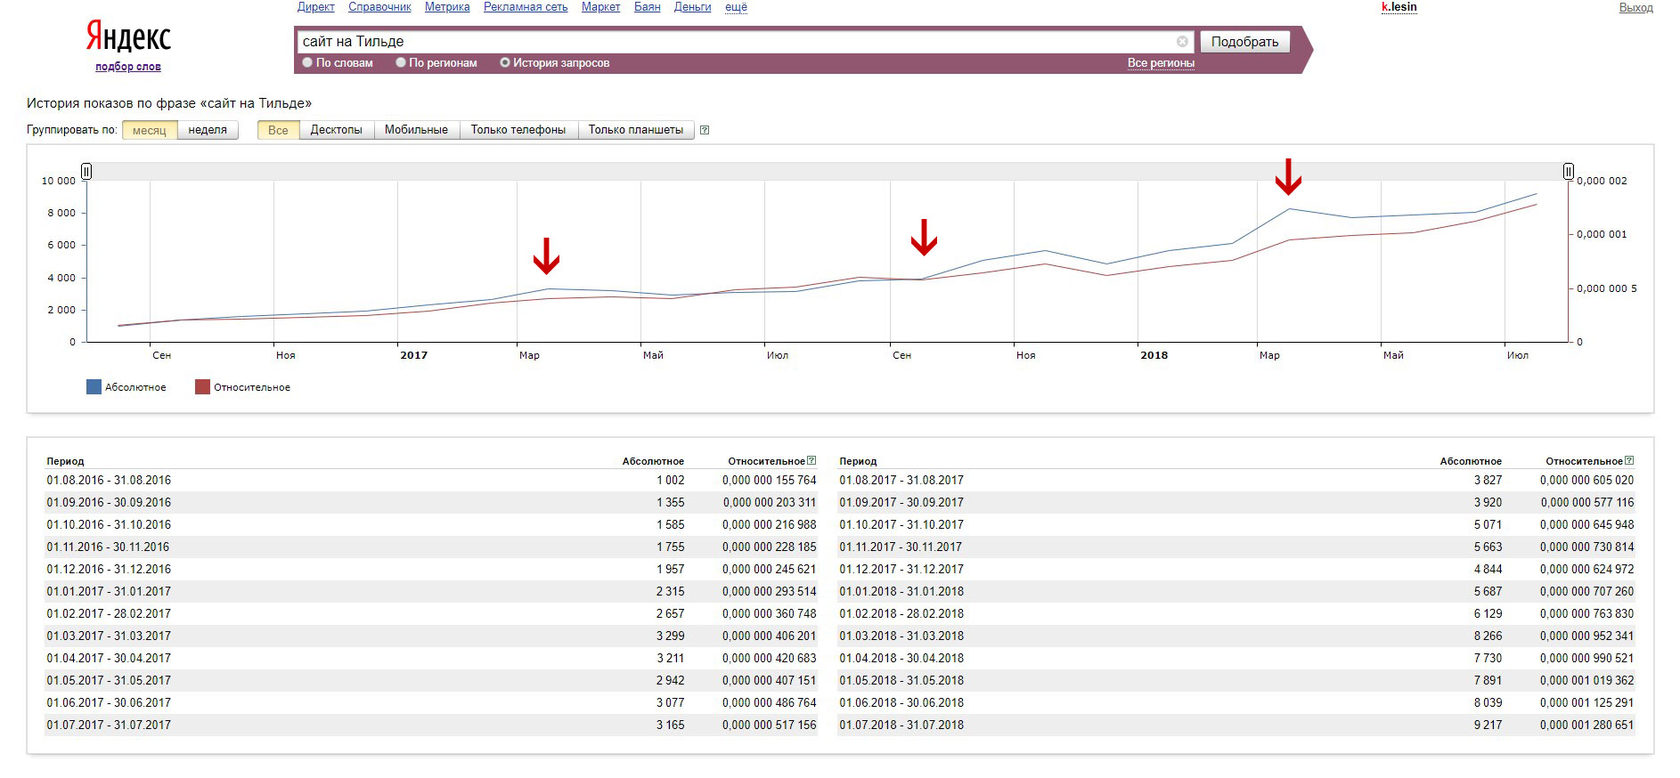Open the Относительное help icon in the left table
1680x778 pixels.
pos(811,461)
